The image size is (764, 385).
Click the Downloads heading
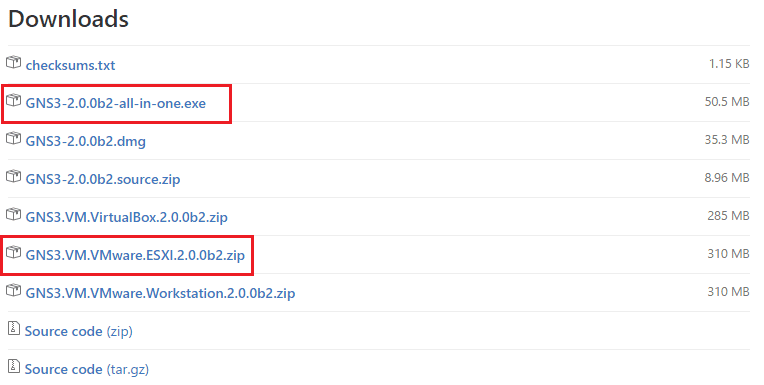(x=68, y=19)
